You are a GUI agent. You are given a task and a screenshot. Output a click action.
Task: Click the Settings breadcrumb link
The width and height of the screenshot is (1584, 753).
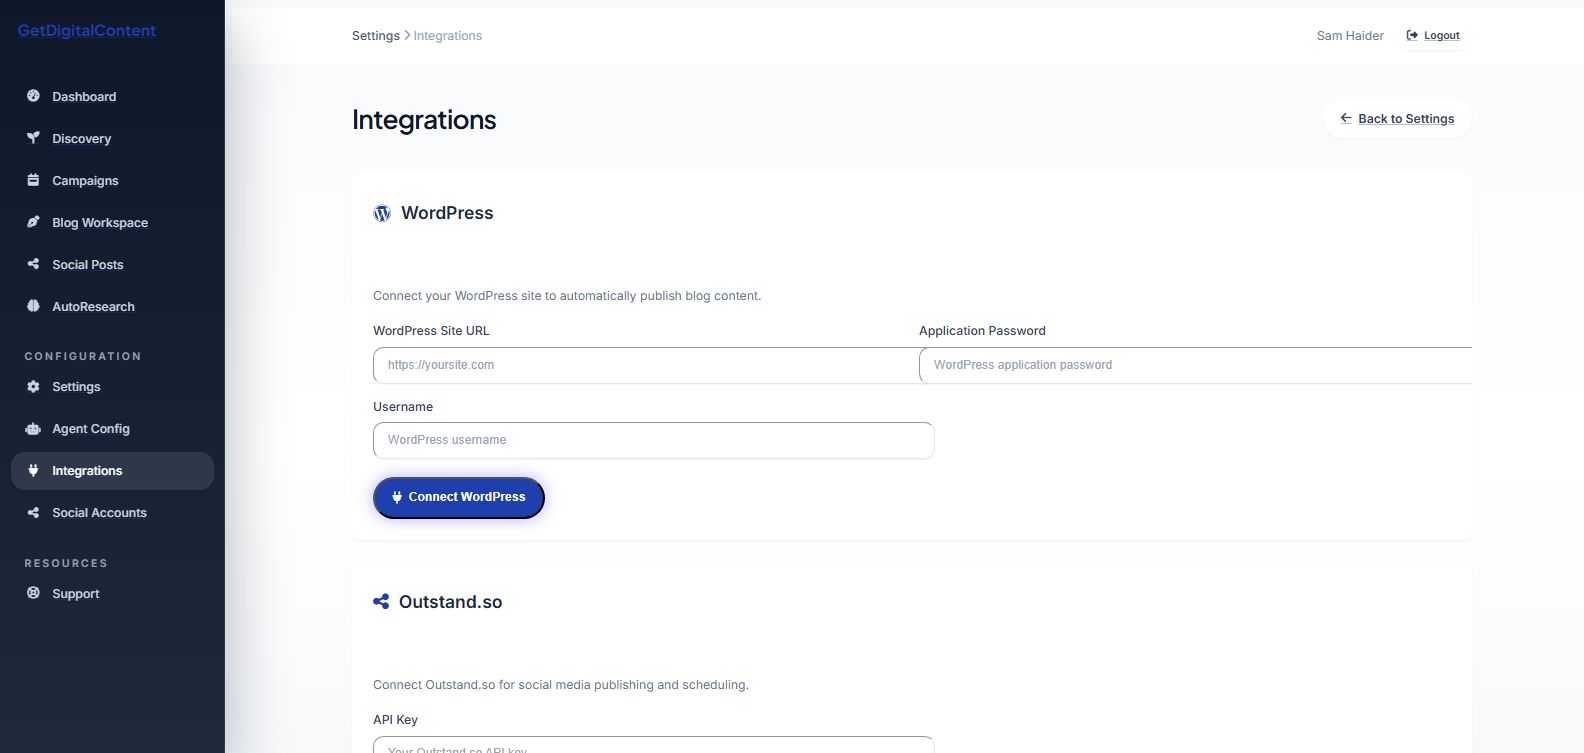click(376, 35)
